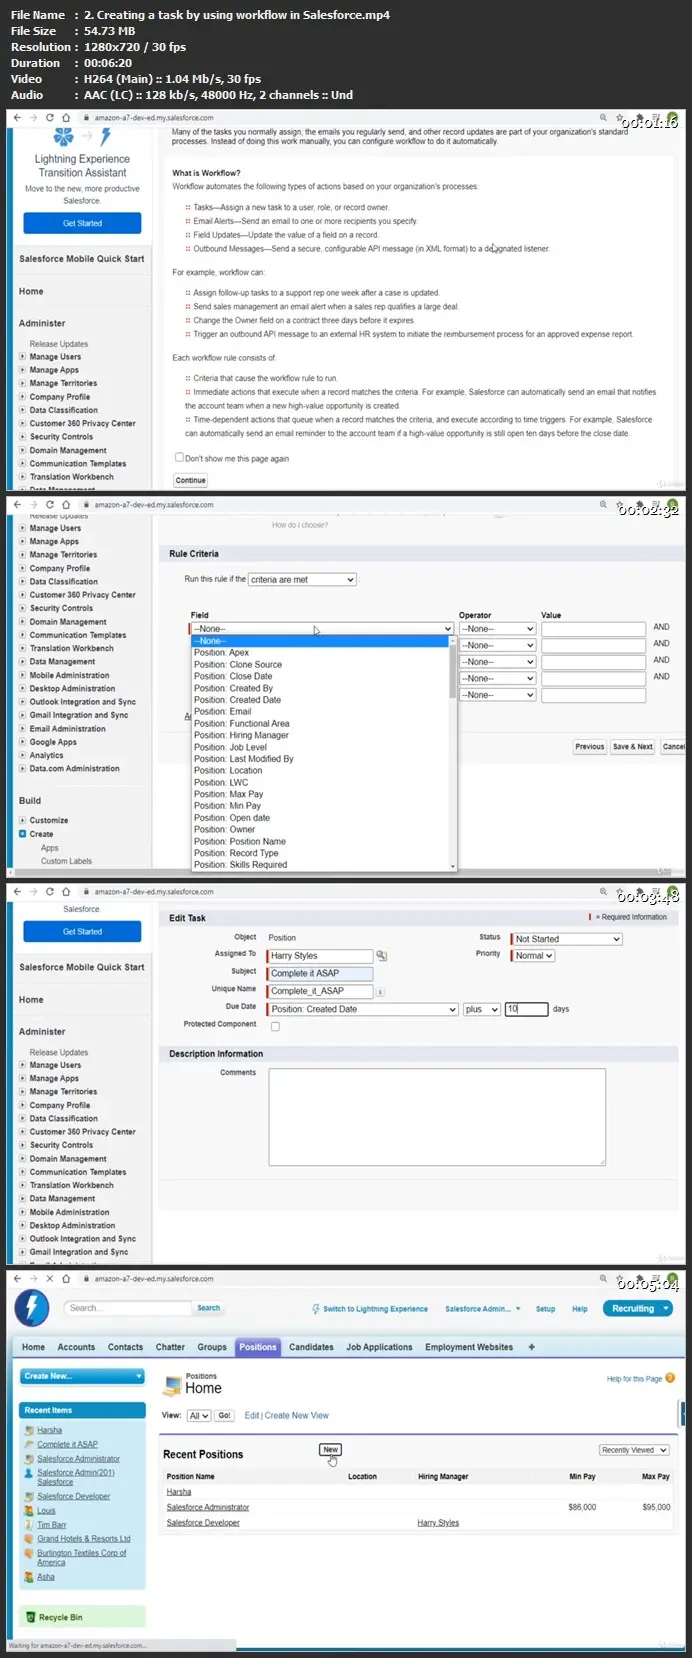This screenshot has width=692, height=1658.
Task: Click the Go! button beside View
Action: coord(225,1416)
